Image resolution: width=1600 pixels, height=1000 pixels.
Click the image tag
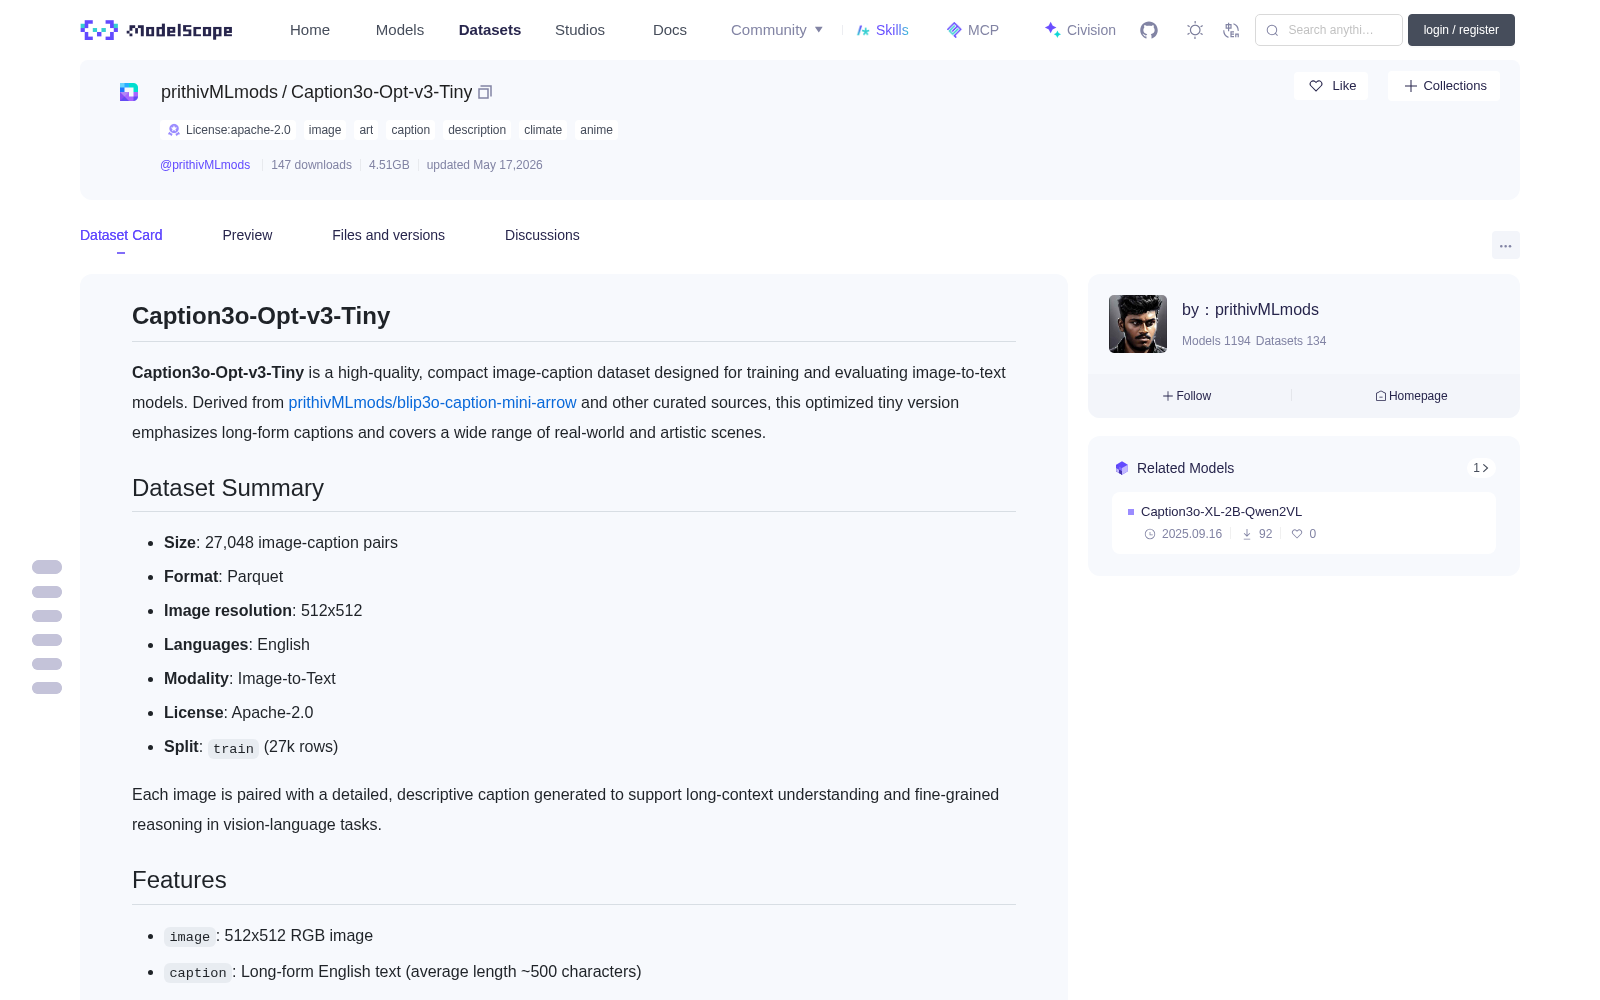325,130
